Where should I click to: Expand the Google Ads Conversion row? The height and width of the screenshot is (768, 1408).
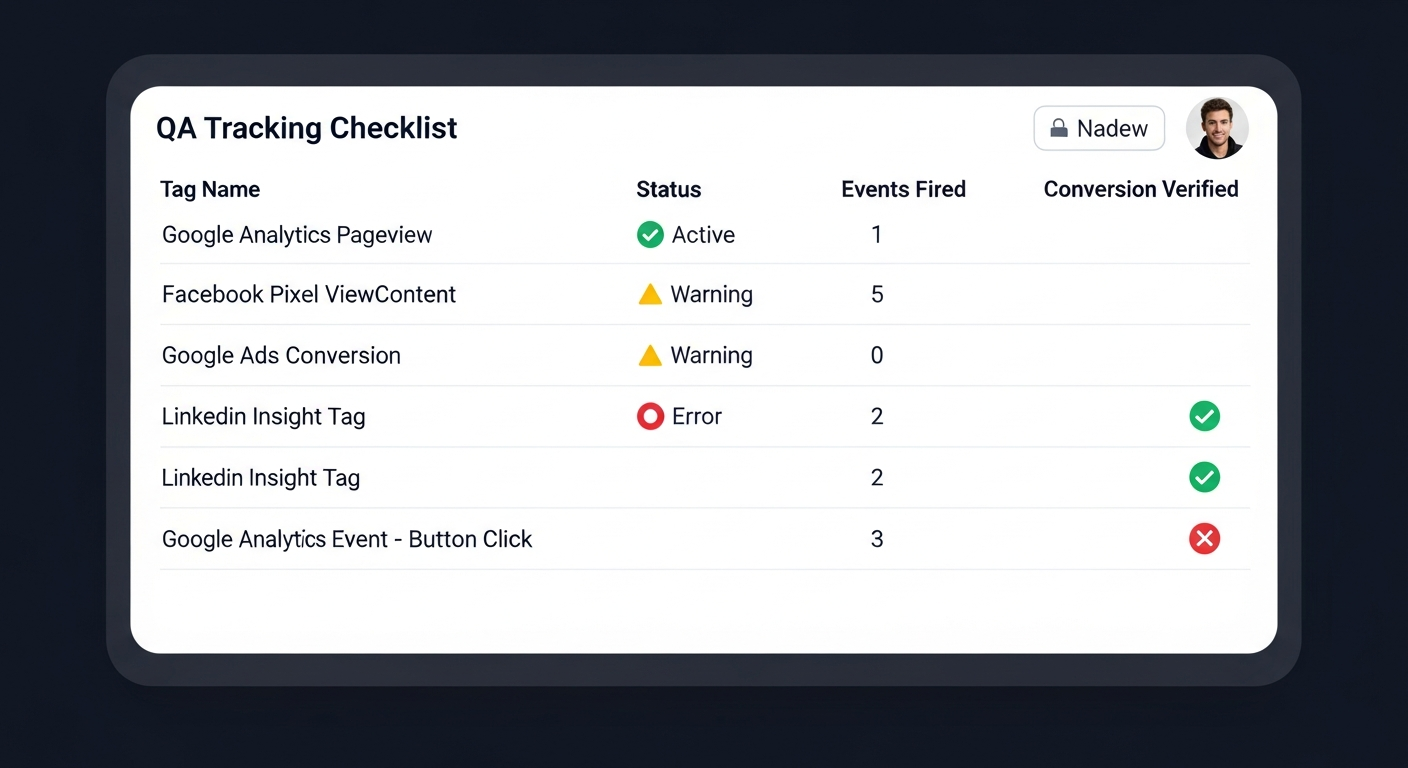coord(281,355)
